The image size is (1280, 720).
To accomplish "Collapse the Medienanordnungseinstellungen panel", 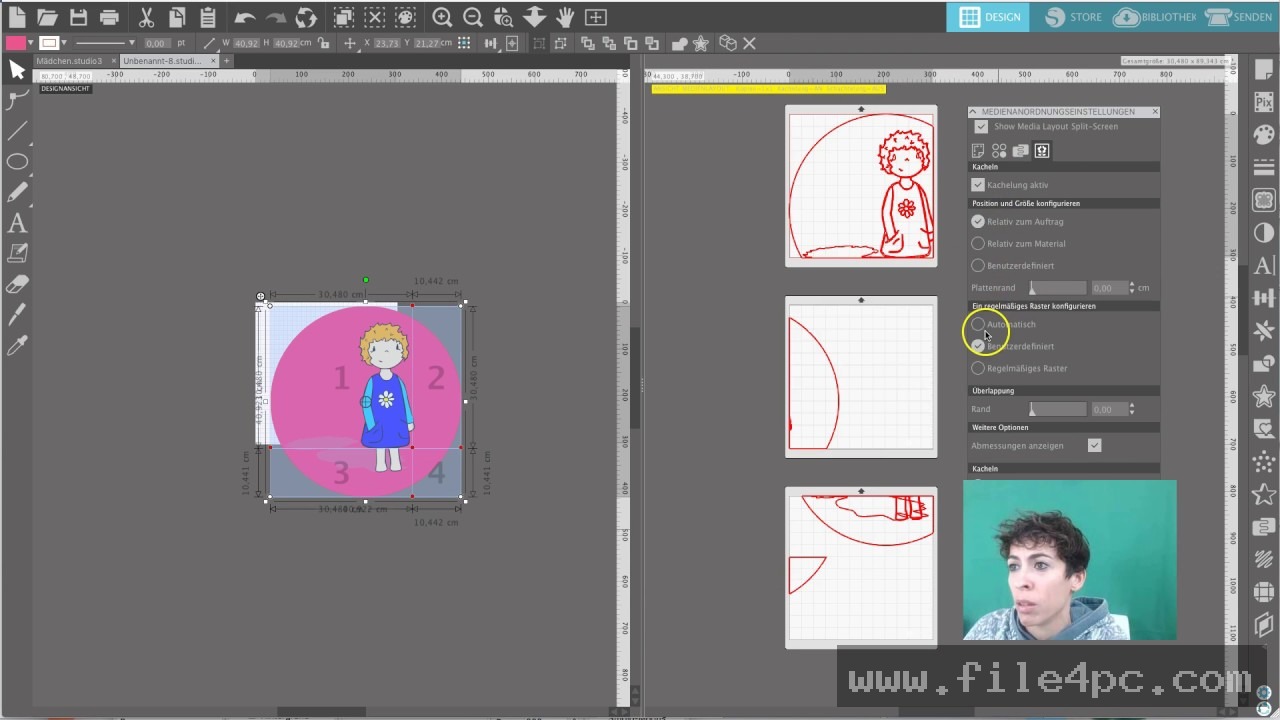I will pyautogui.click(x=973, y=112).
